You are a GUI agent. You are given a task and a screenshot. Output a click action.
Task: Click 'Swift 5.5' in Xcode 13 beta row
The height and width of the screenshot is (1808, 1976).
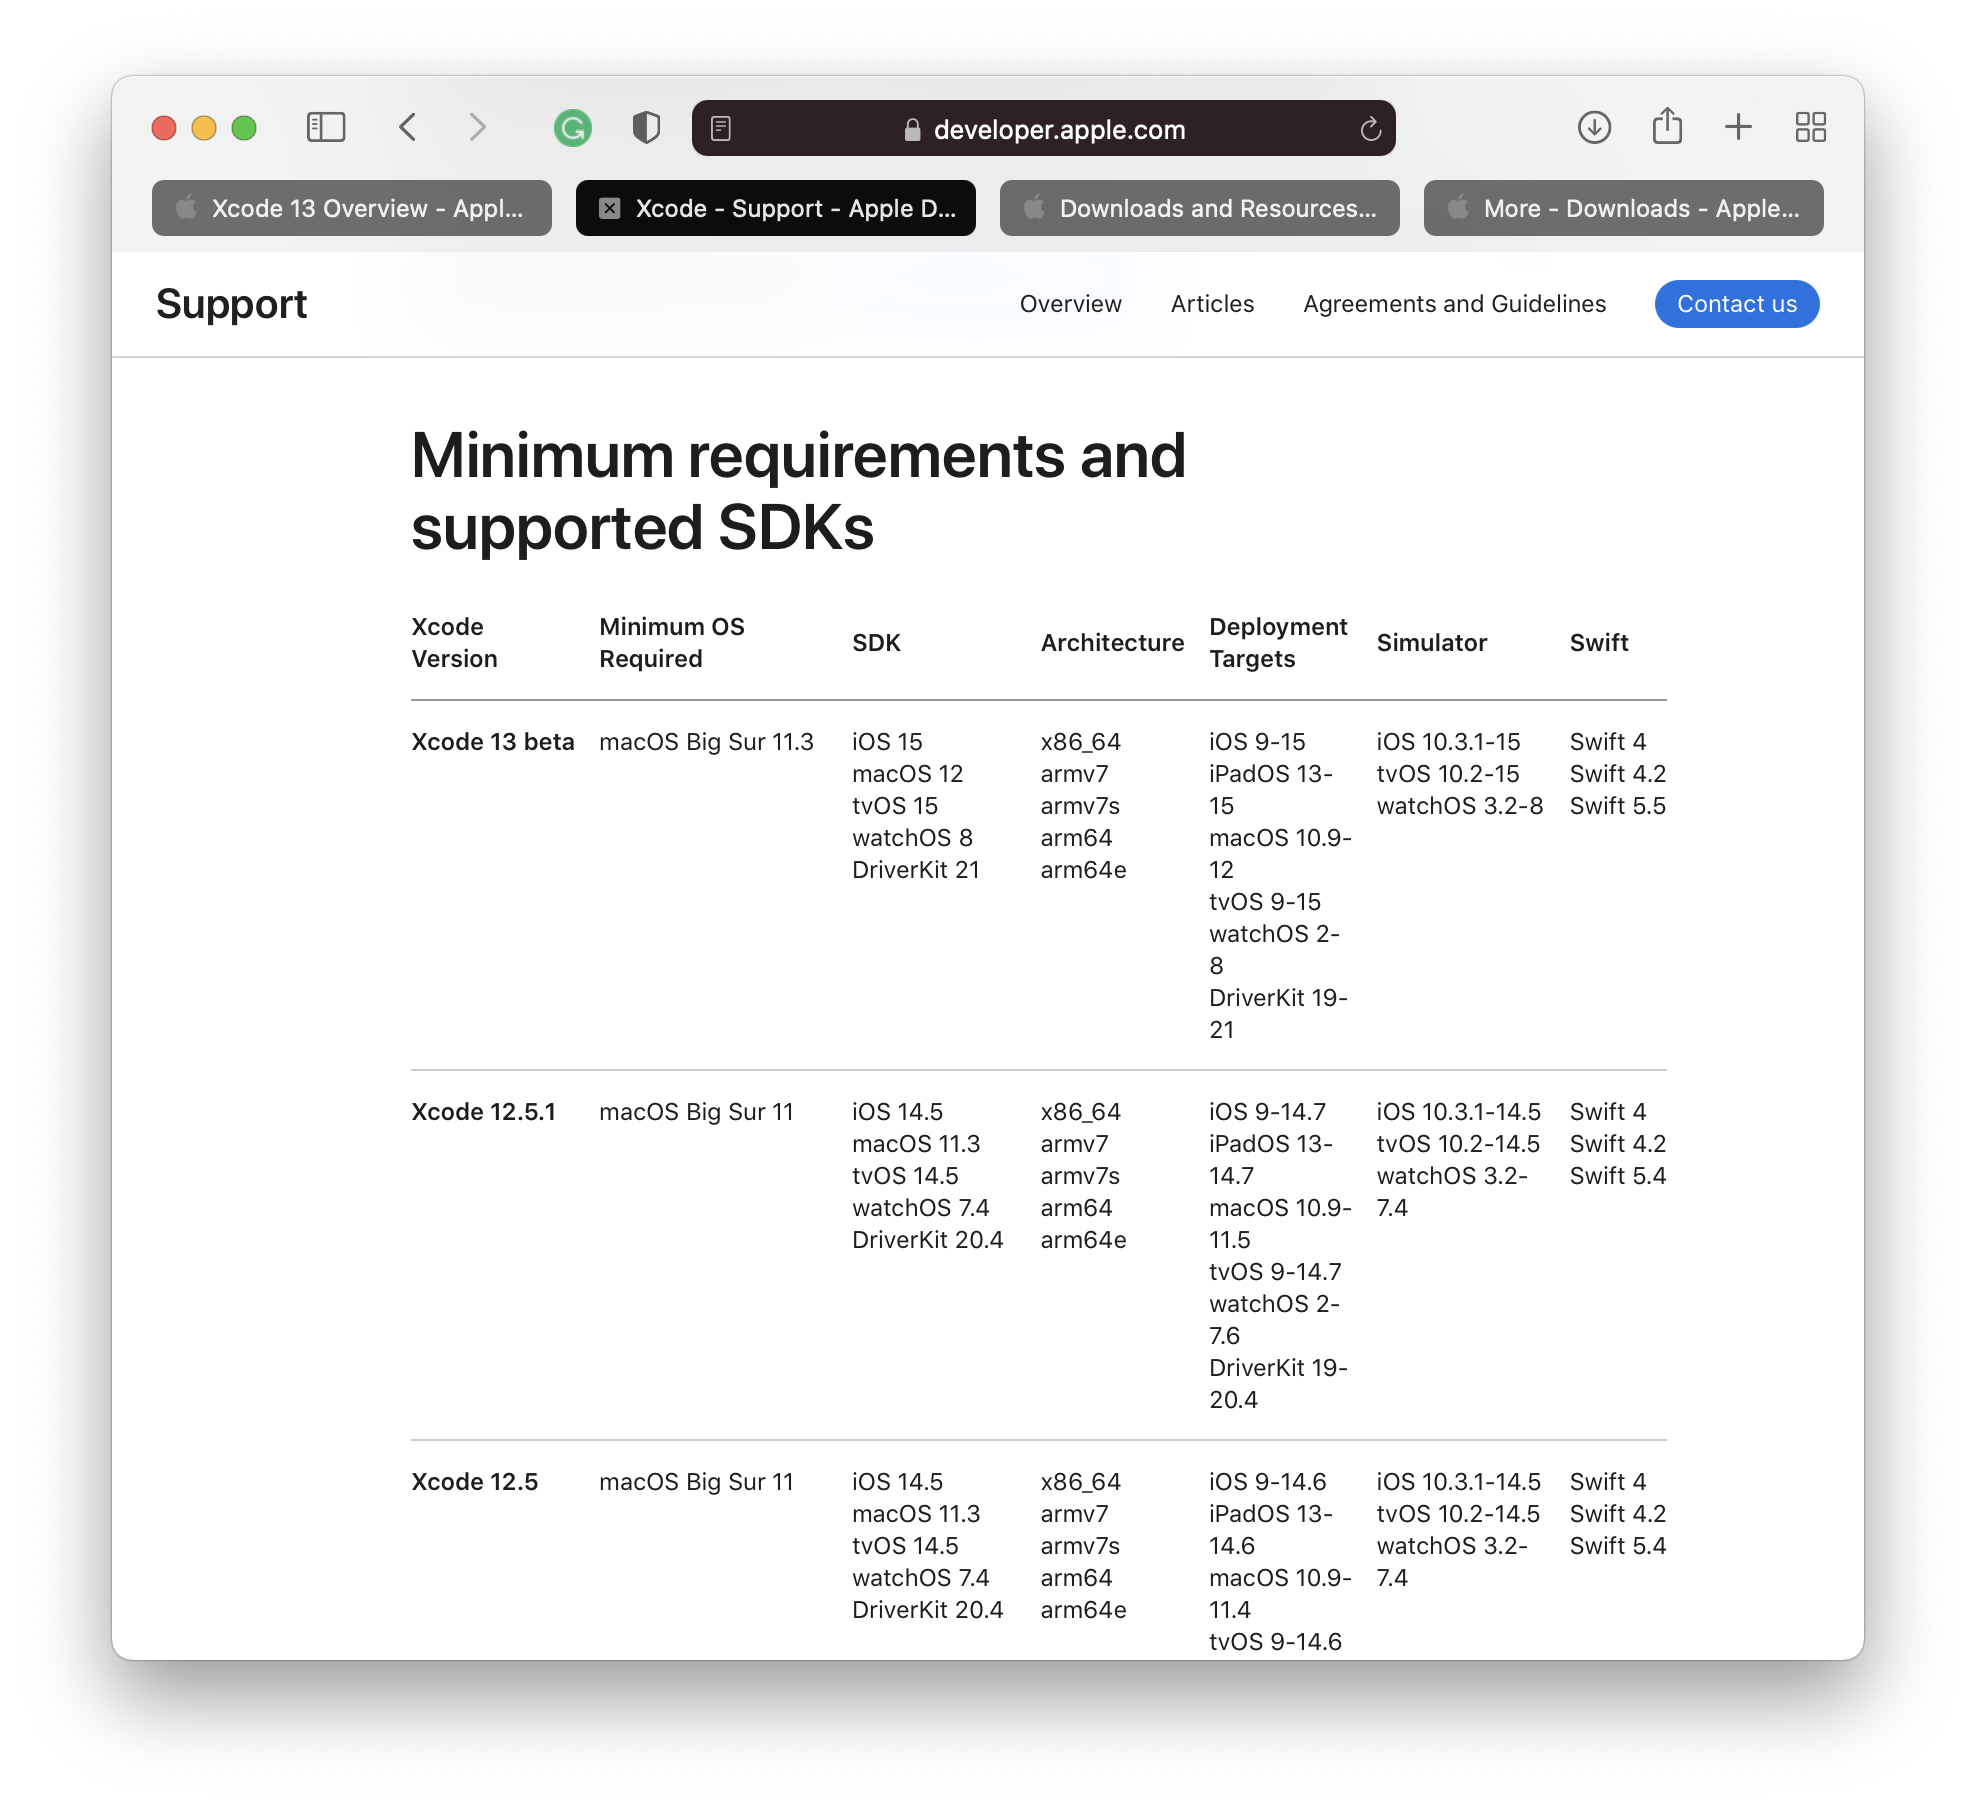tap(1618, 806)
